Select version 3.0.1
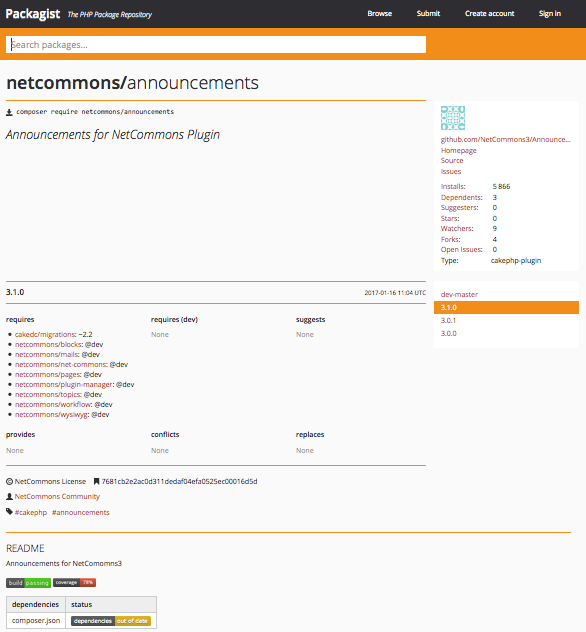Screen dimensions: 586x632 click(x=448, y=321)
